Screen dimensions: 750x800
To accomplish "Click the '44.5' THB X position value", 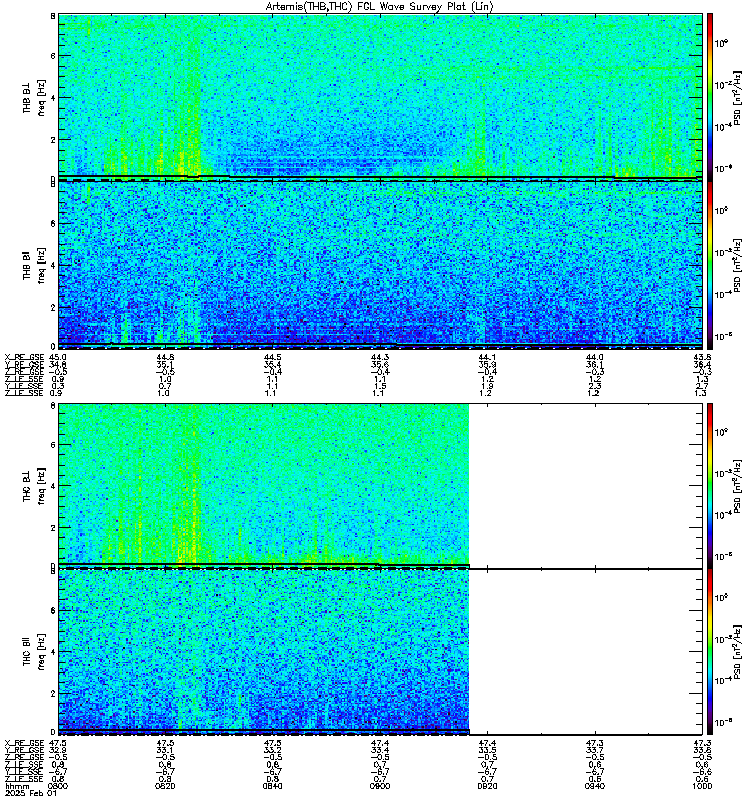I will [272, 357].
